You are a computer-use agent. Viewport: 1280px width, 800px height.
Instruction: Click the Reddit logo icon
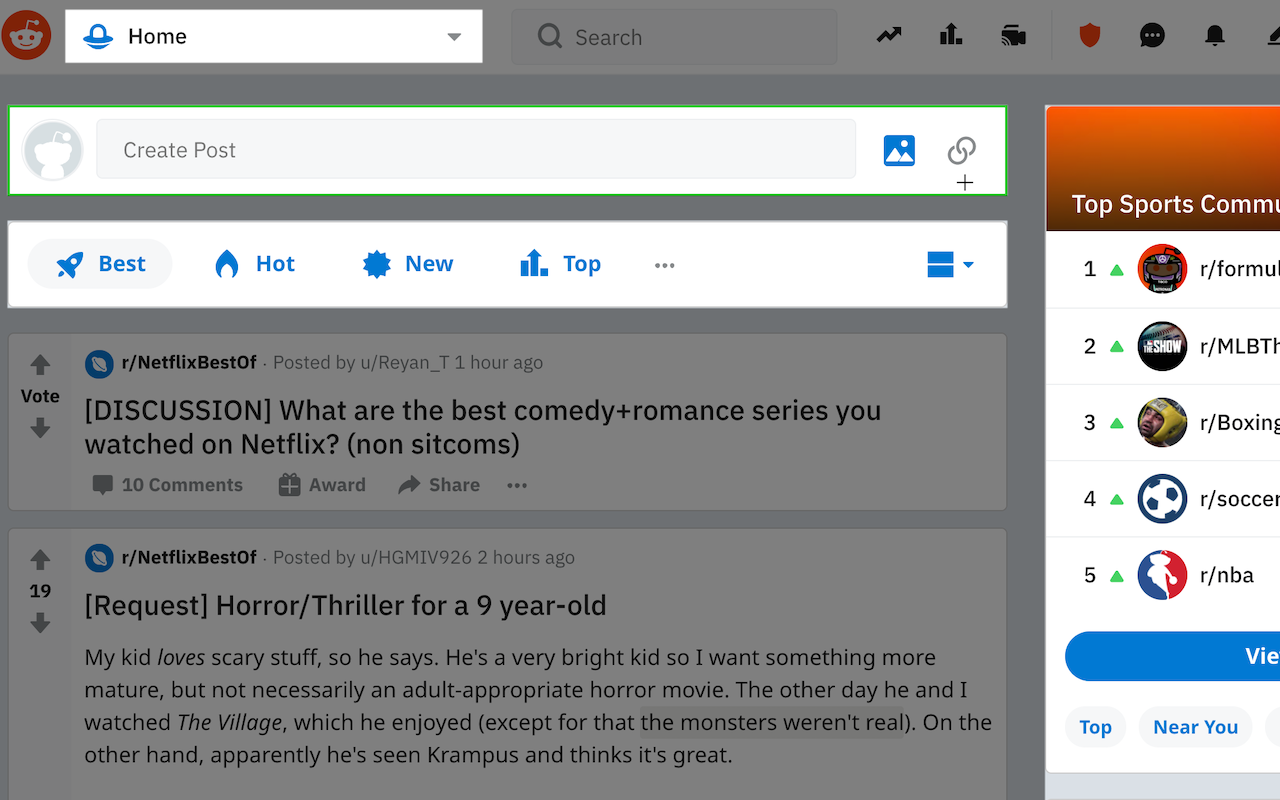[26, 36]
